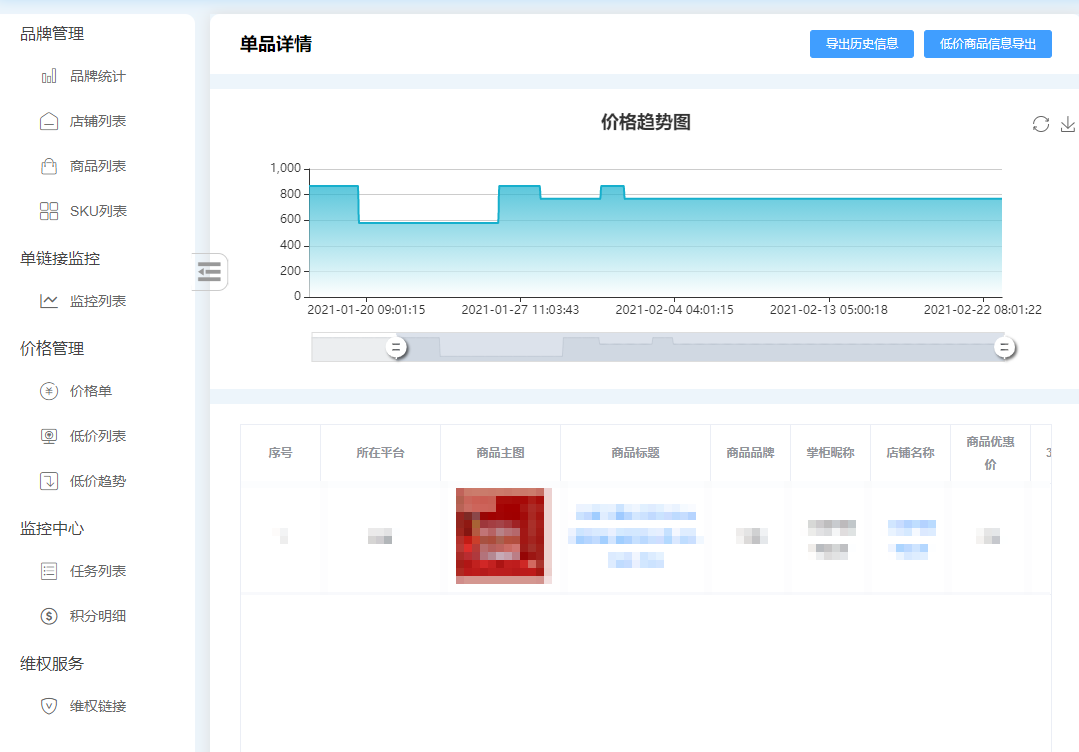Select the 品牌统计 bar chart icon

click(x=48, y=76)
